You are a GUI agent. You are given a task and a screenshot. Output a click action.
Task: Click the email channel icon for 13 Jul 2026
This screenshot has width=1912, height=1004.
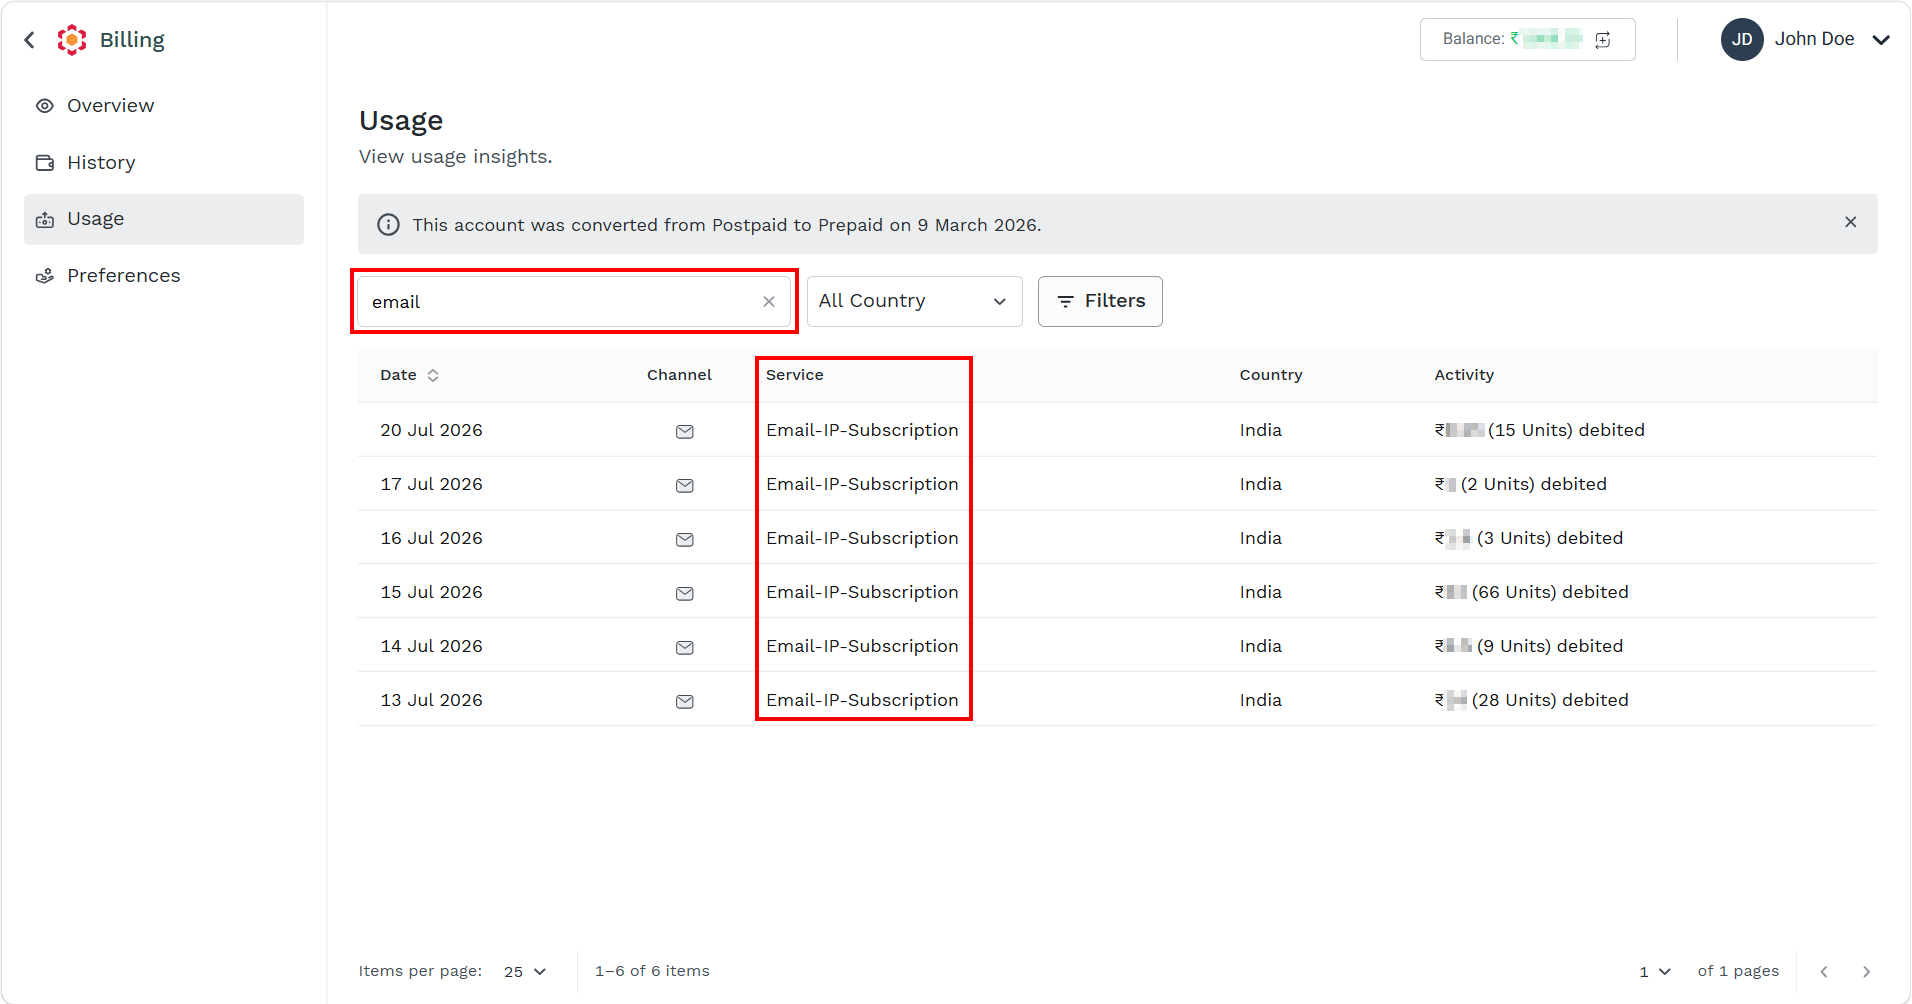click(685, 702)
